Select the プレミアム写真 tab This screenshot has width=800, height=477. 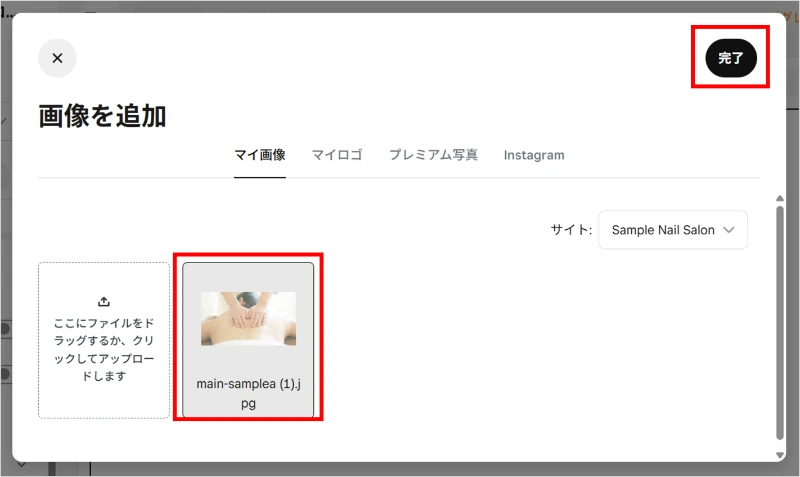(x=433, y=155)
